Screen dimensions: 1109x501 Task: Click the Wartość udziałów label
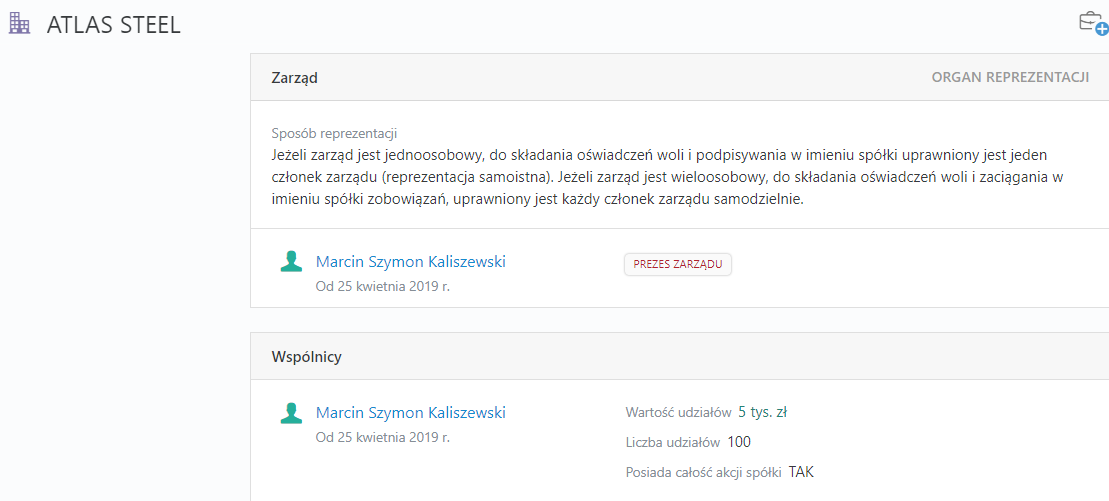coord(679,413)
